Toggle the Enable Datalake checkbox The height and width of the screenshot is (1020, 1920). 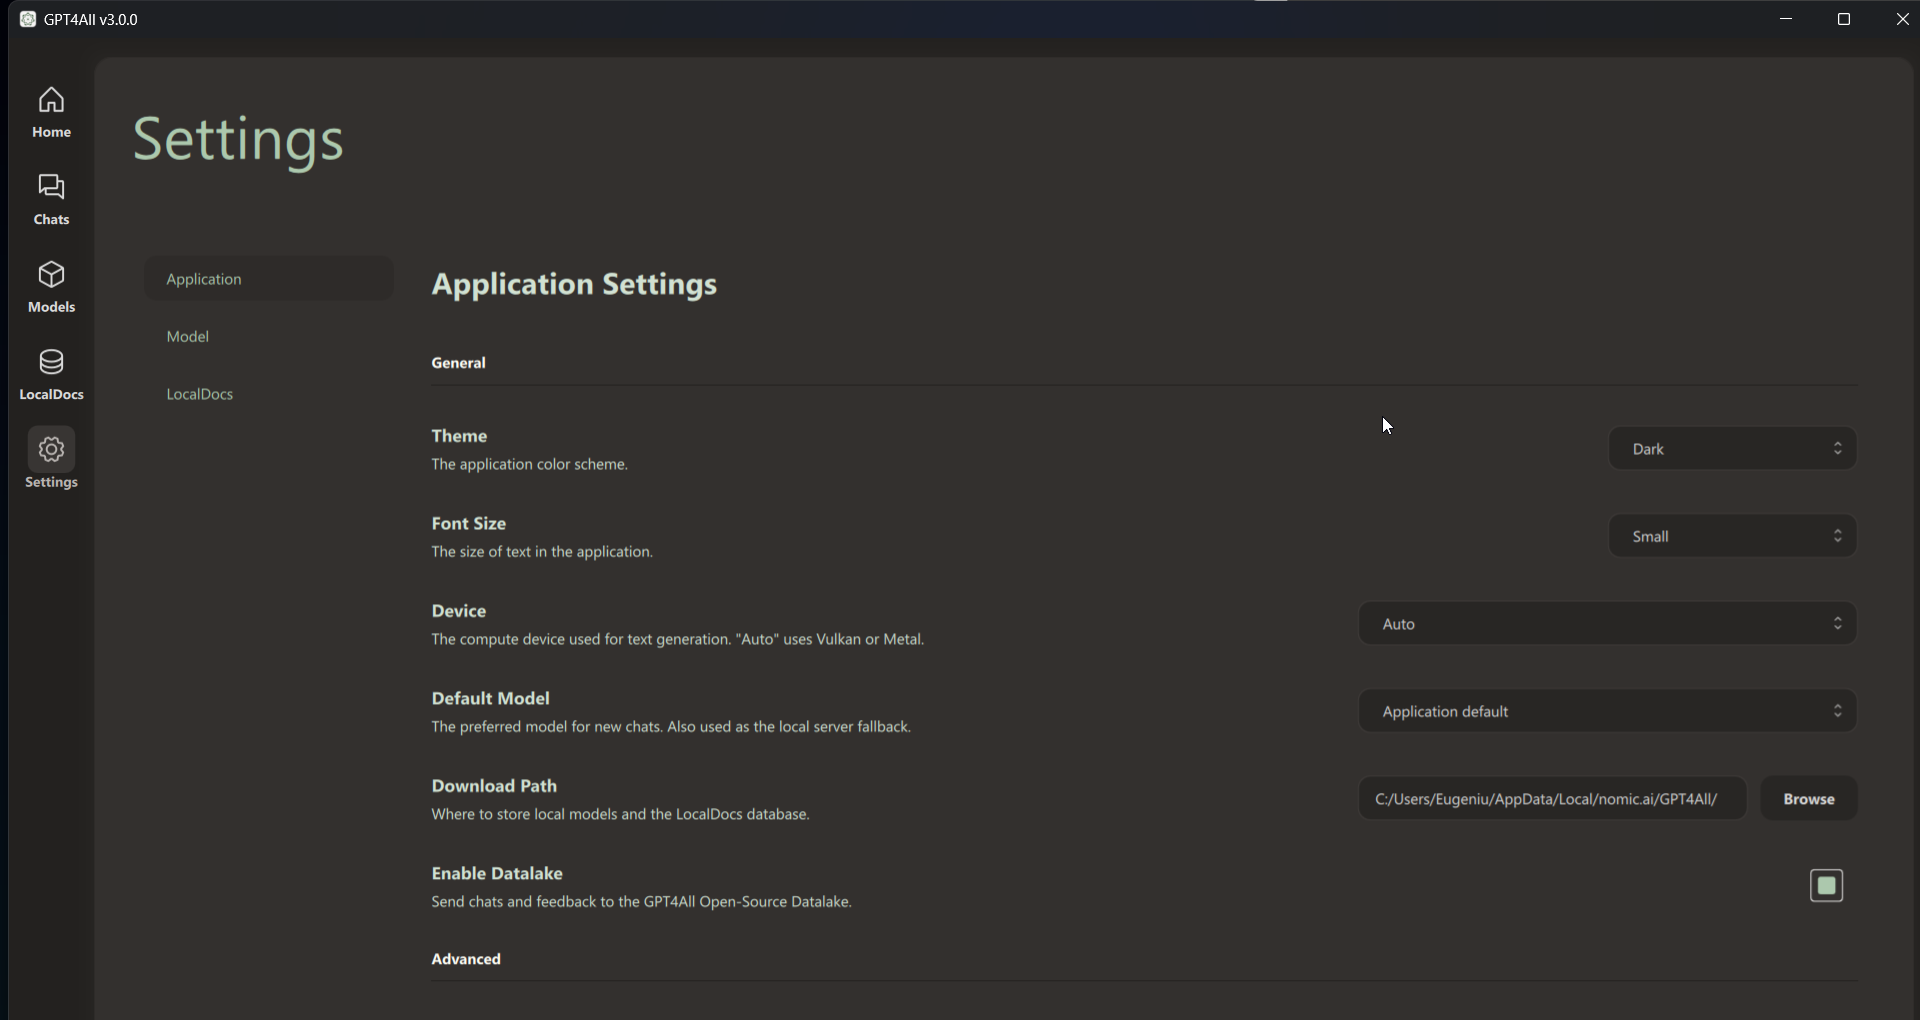tap(1826, 886)
